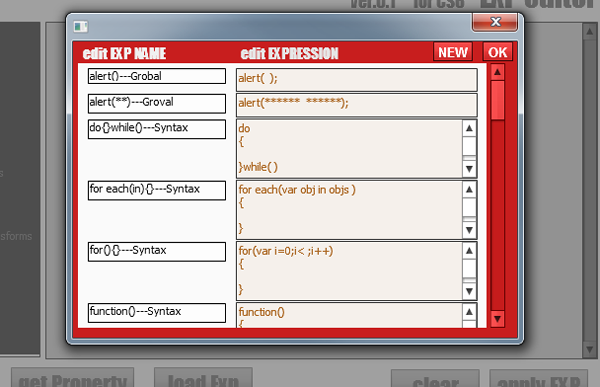This screenshot has width=600, height=387.
Task: Click into the alert(****** ******); expression box
Action: [357, 105]
